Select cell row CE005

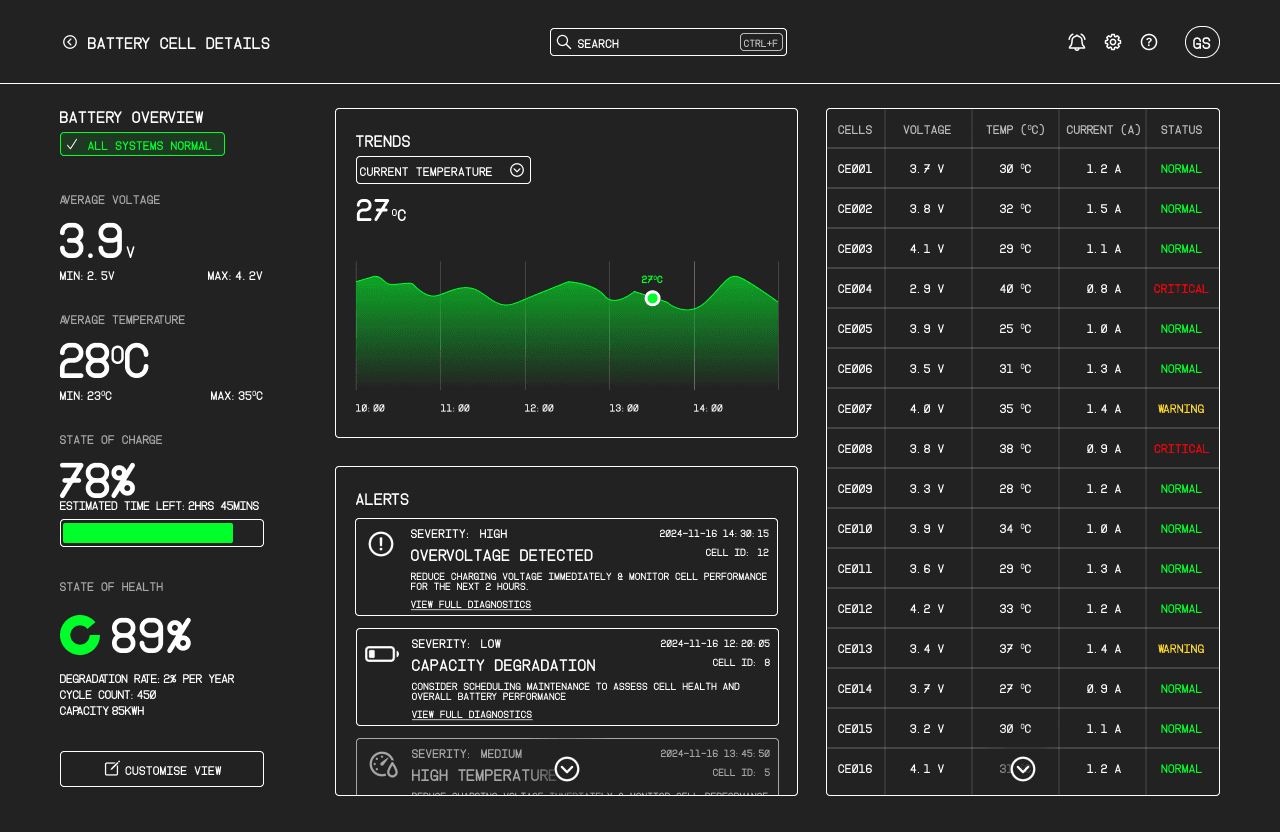(1023, 329)
